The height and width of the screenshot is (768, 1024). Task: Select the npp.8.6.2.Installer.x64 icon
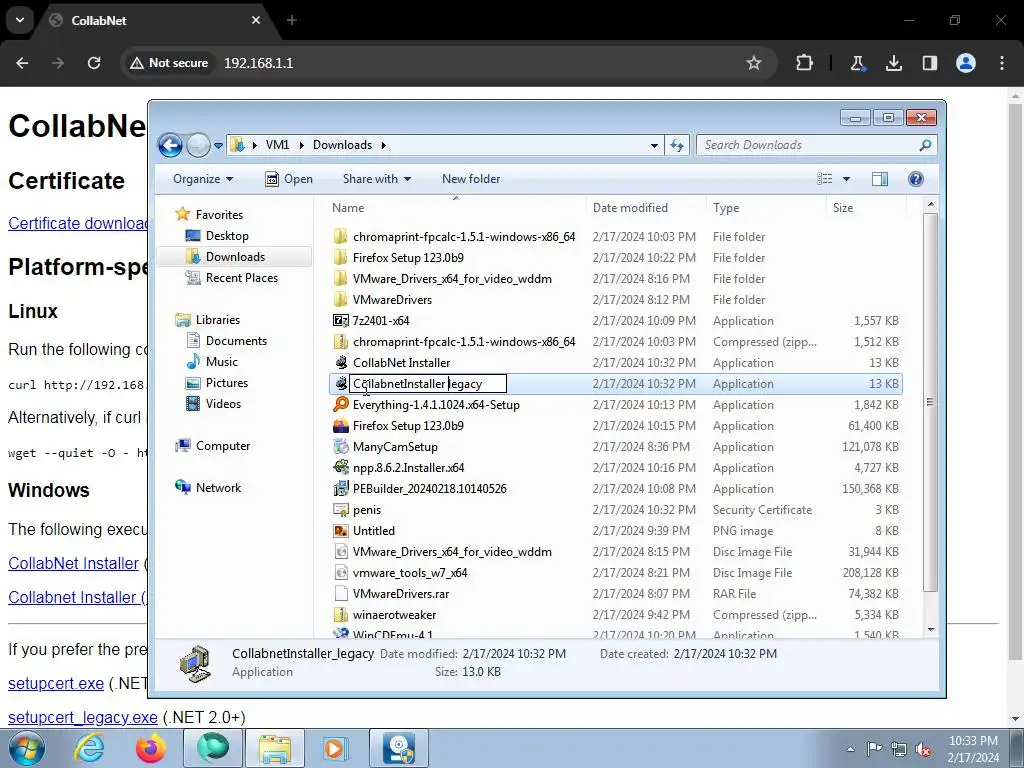click(x=340, y=468)
